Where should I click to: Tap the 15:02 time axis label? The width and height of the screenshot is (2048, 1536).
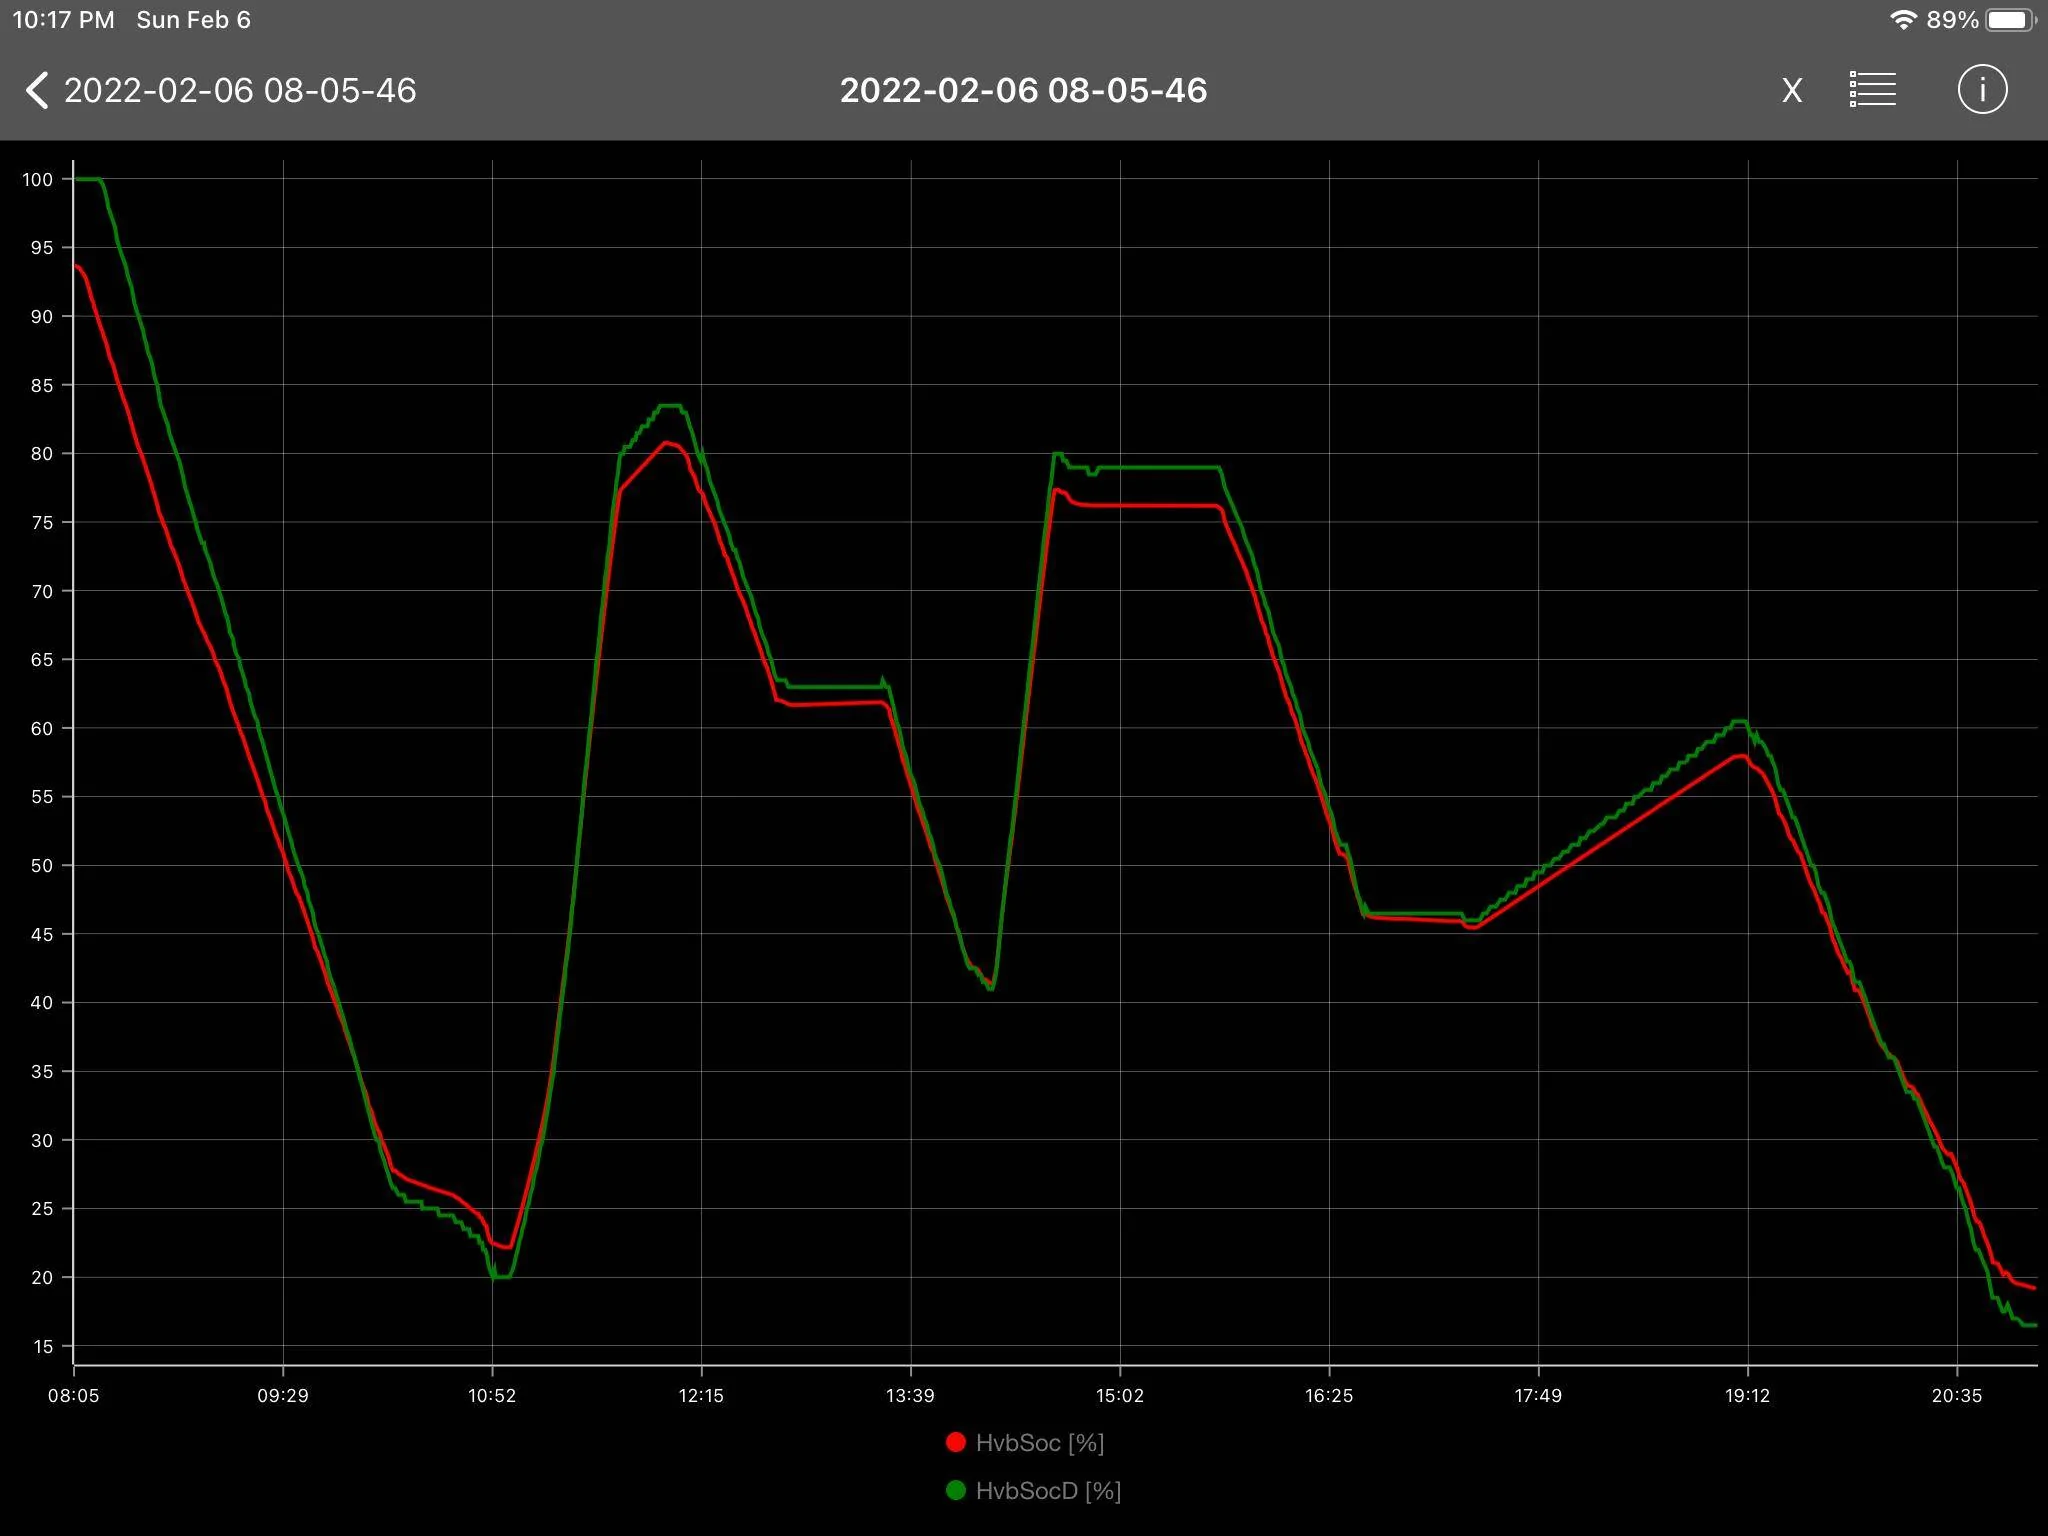1120,1395
